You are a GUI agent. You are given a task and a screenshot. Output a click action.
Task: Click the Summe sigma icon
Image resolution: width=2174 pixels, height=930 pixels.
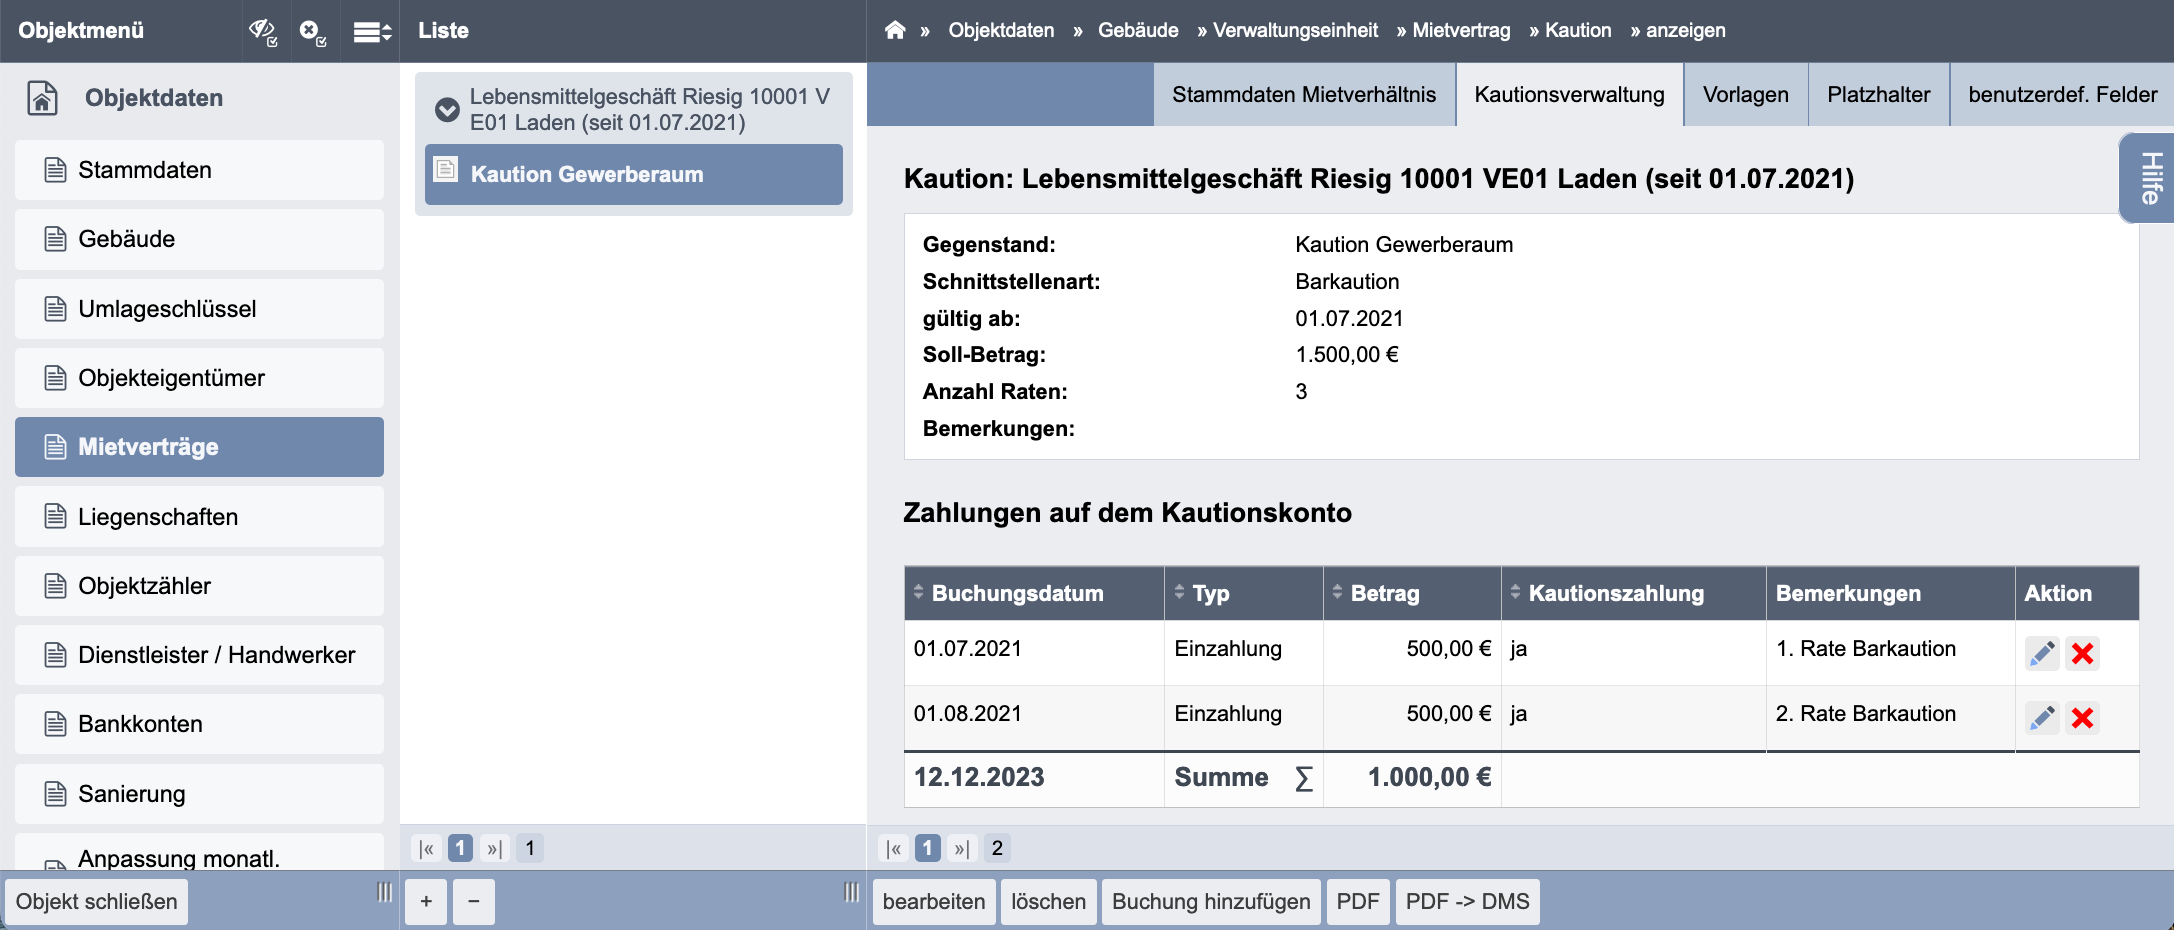pyautogui.click(x=1303, y=779)
